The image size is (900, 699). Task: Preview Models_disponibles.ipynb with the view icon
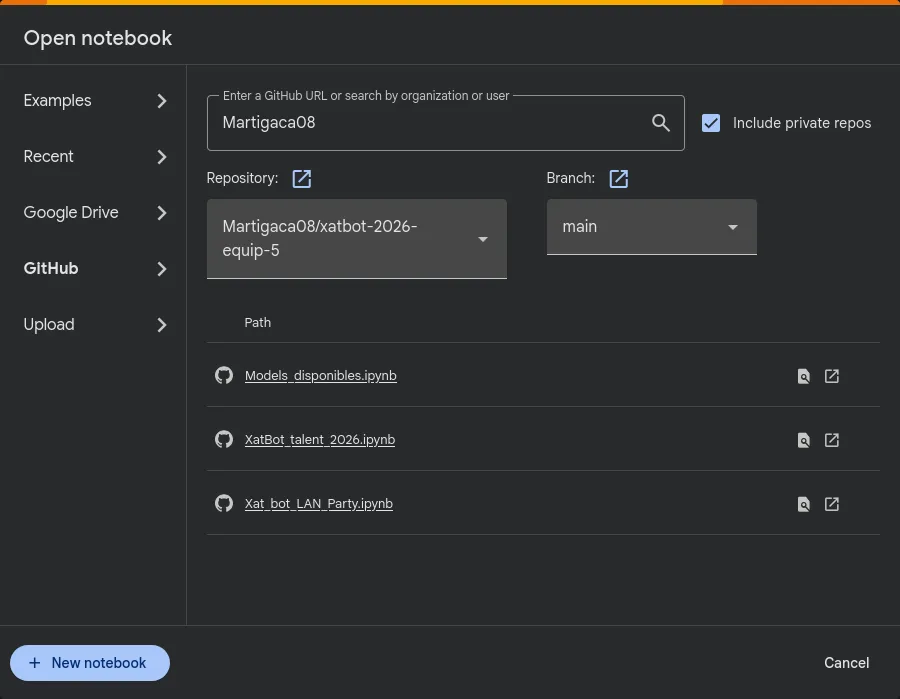(803, 376)
